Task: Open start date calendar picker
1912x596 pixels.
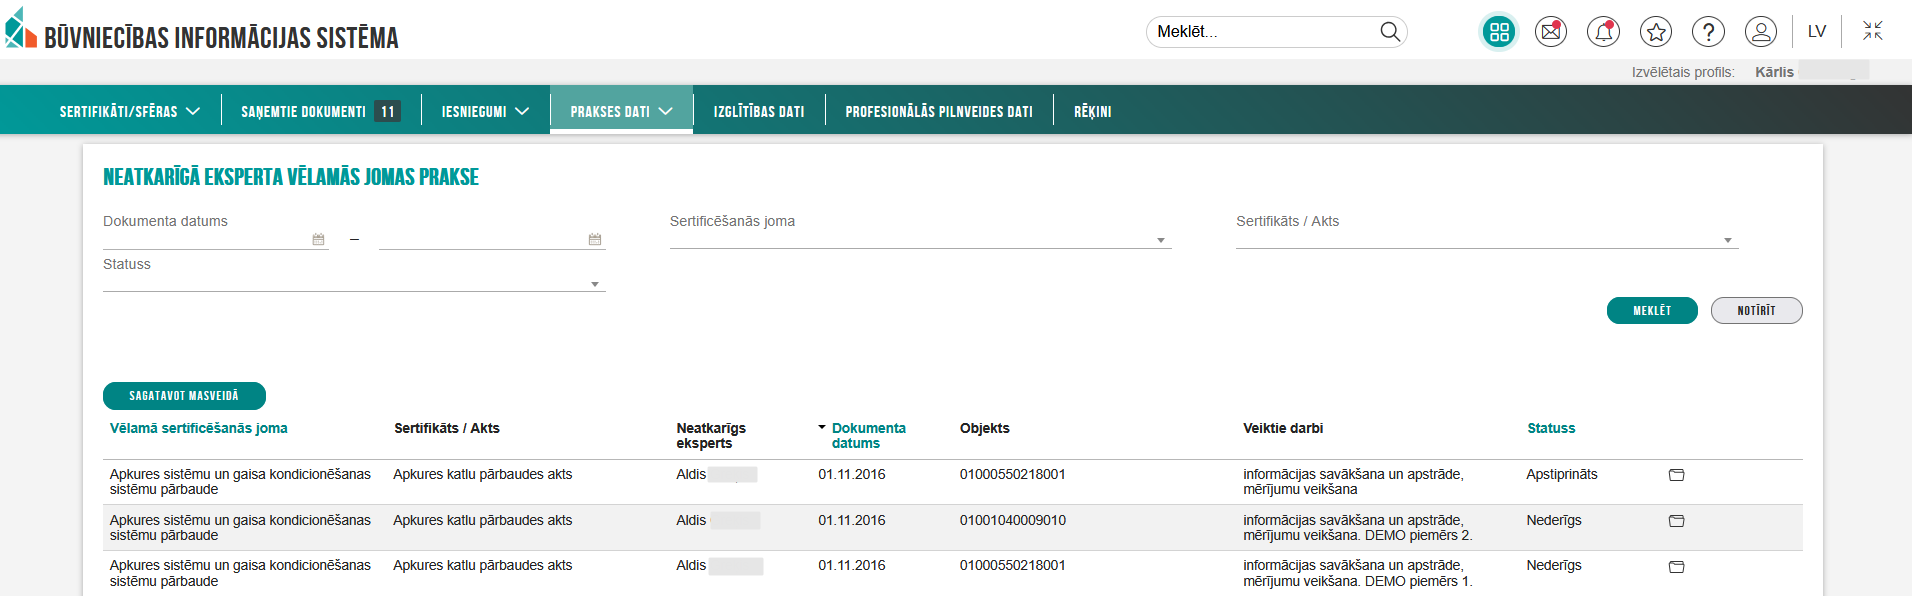Action: (318, 240)
